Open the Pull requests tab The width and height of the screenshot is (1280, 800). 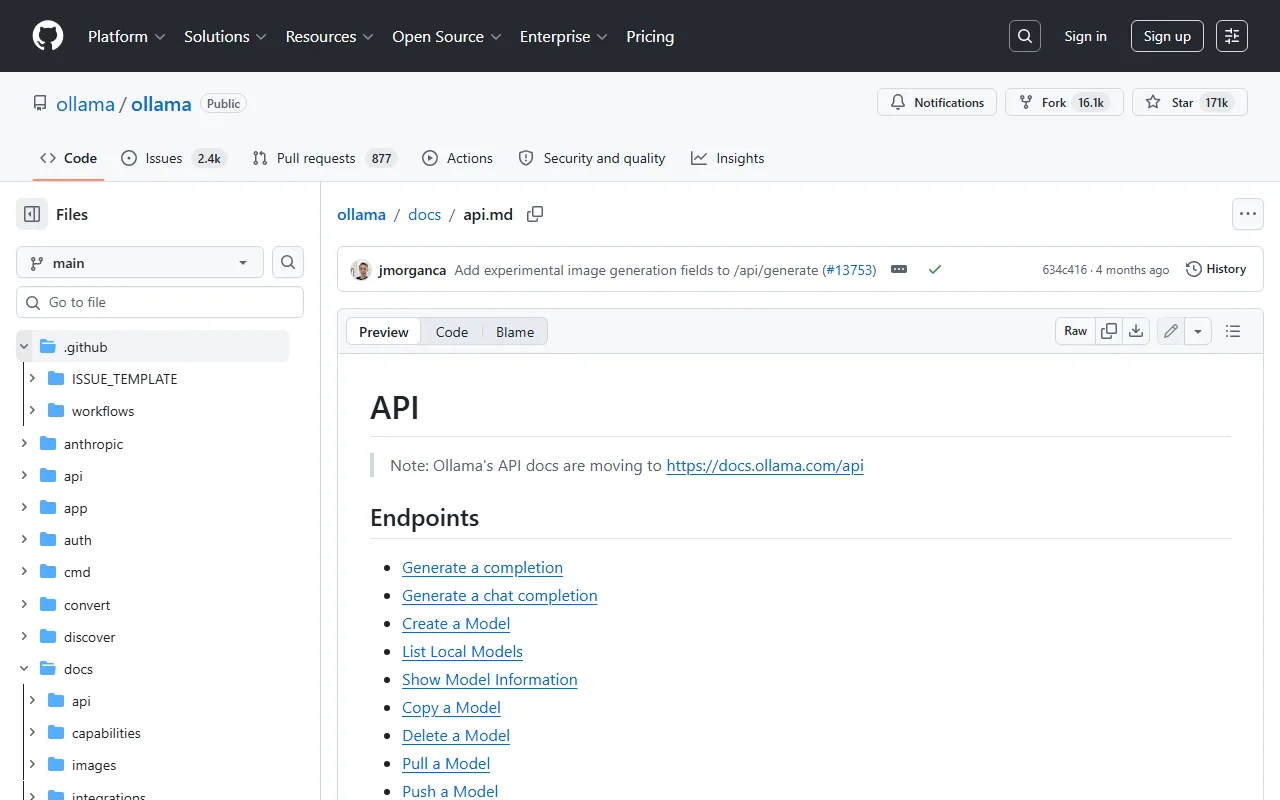[x=325, y=158]
